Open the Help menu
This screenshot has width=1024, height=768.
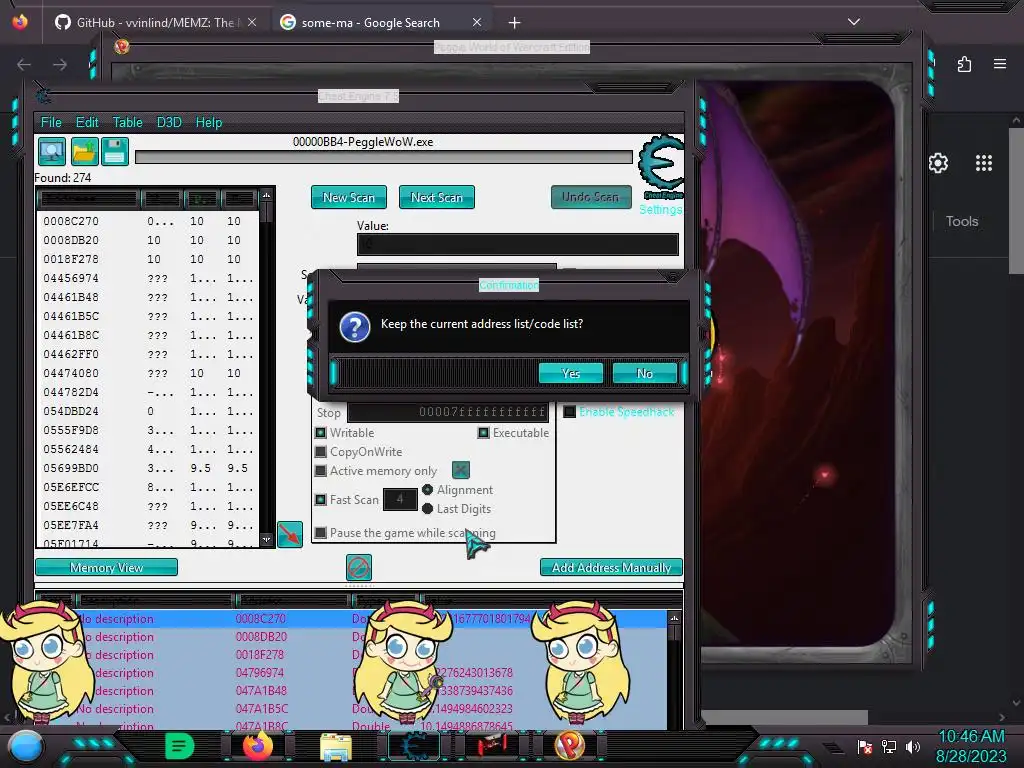[x=209, y=122]
